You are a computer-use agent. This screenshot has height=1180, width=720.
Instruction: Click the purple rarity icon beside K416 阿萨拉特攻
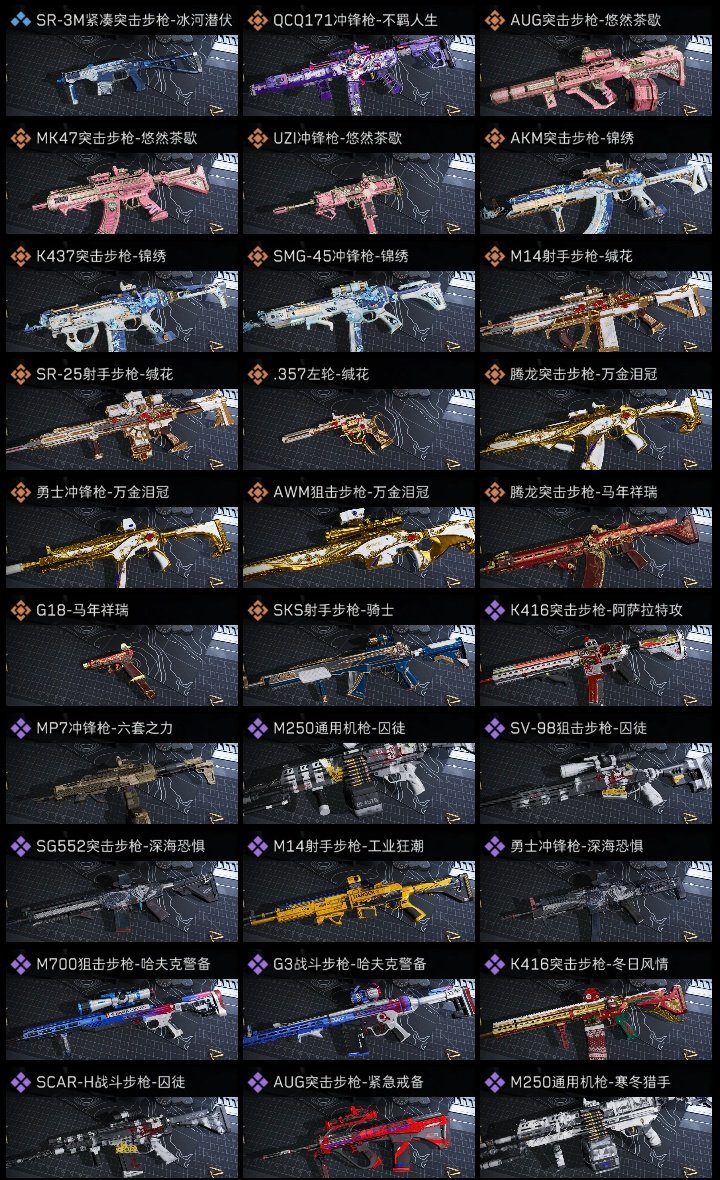(x=494, y=610)
